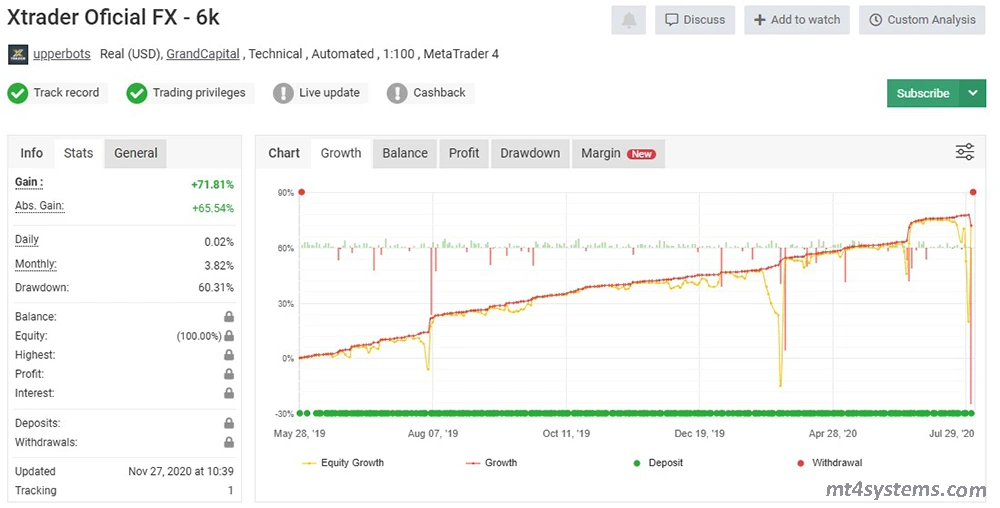Switch to the Stats tab
1000x508 pixels.
point(78,153)
